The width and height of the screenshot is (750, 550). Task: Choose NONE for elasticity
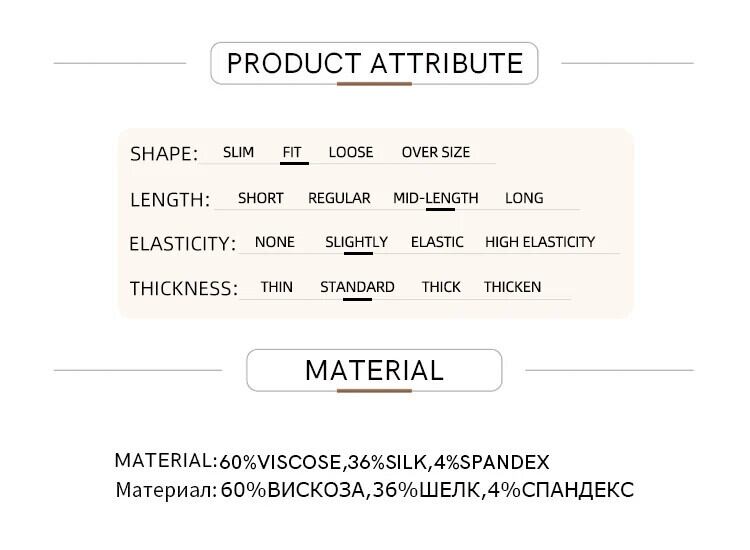pos(275,242)
